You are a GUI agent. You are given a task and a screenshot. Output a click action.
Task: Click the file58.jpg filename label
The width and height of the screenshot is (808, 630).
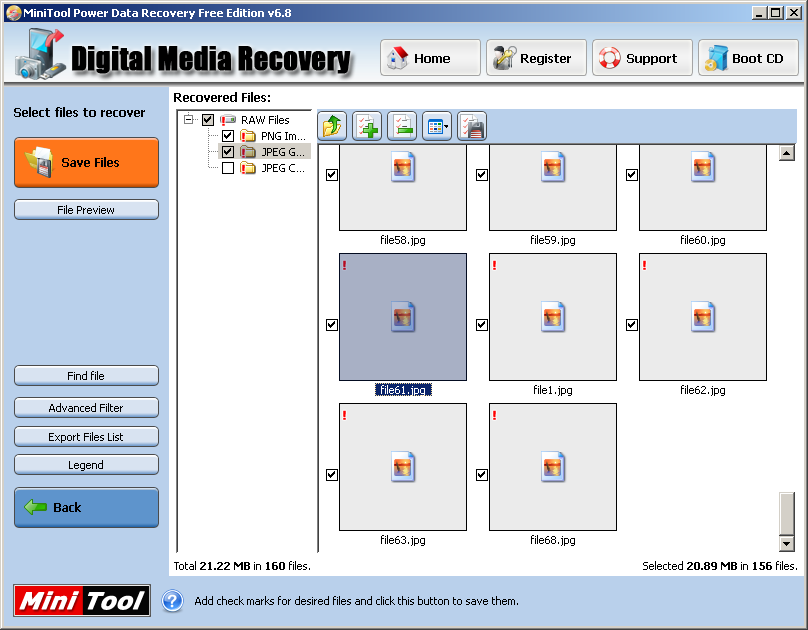coord(403,240)
